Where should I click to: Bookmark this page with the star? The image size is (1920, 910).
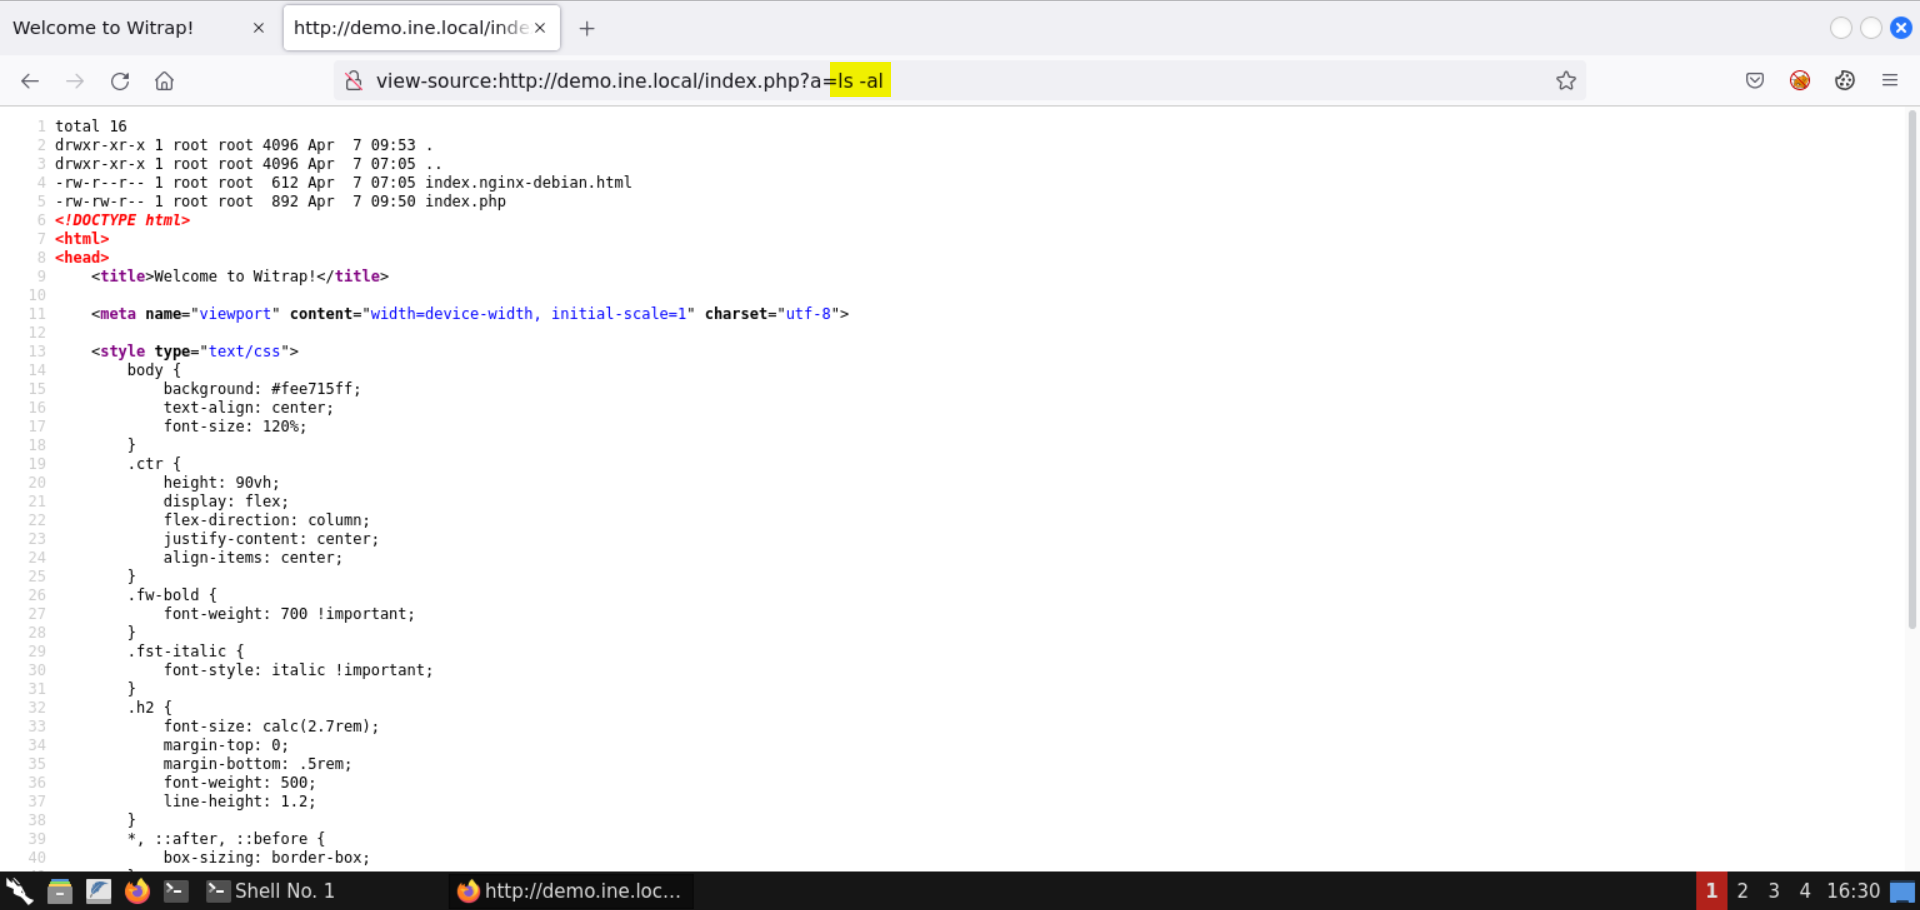coord(1566,81)
